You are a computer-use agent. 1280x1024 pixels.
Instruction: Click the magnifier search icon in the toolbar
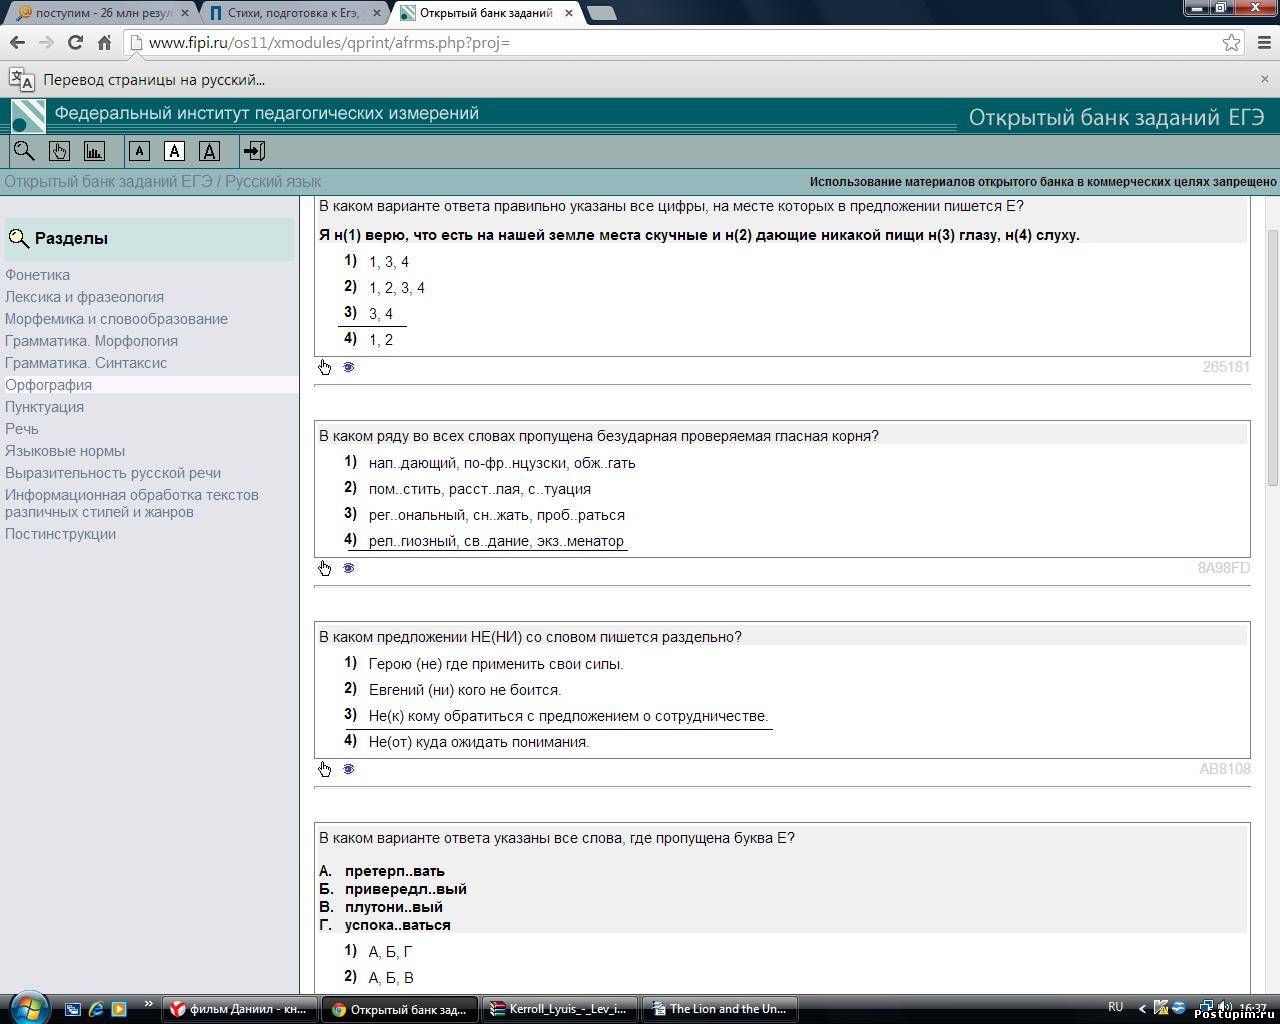24,151
